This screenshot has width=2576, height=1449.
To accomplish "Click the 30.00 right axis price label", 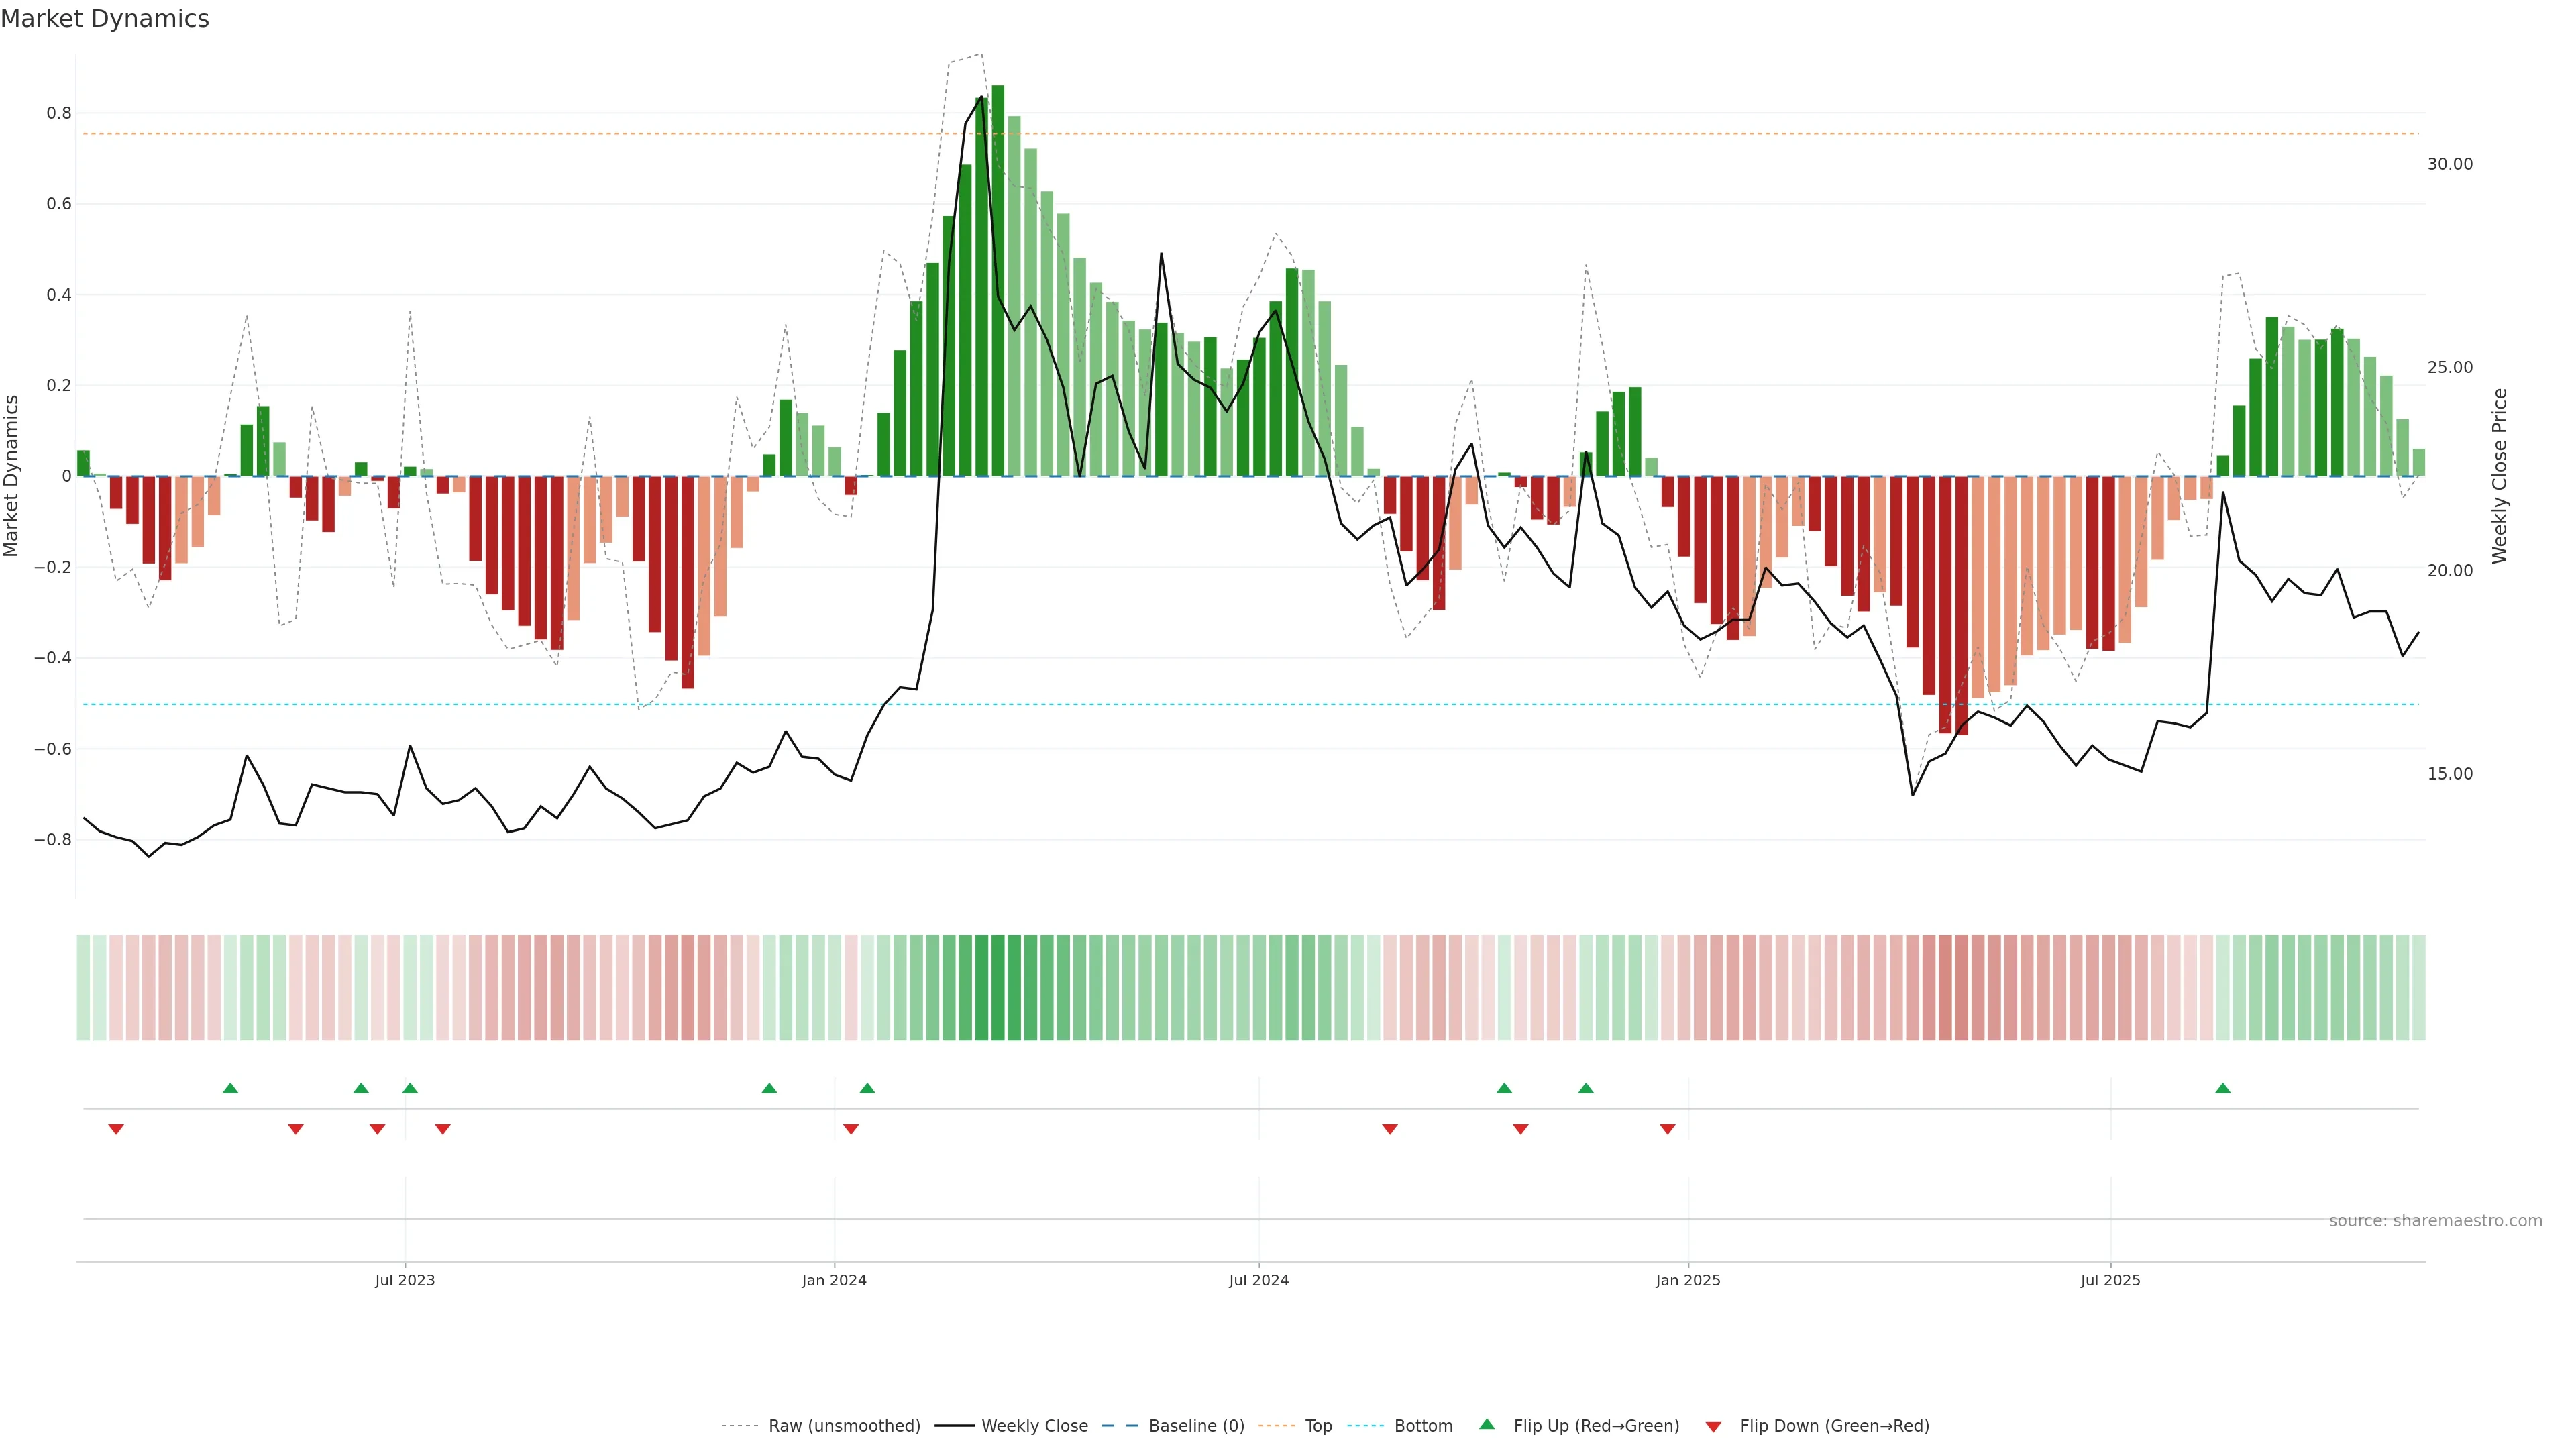I will click(x=2449, y=164).
